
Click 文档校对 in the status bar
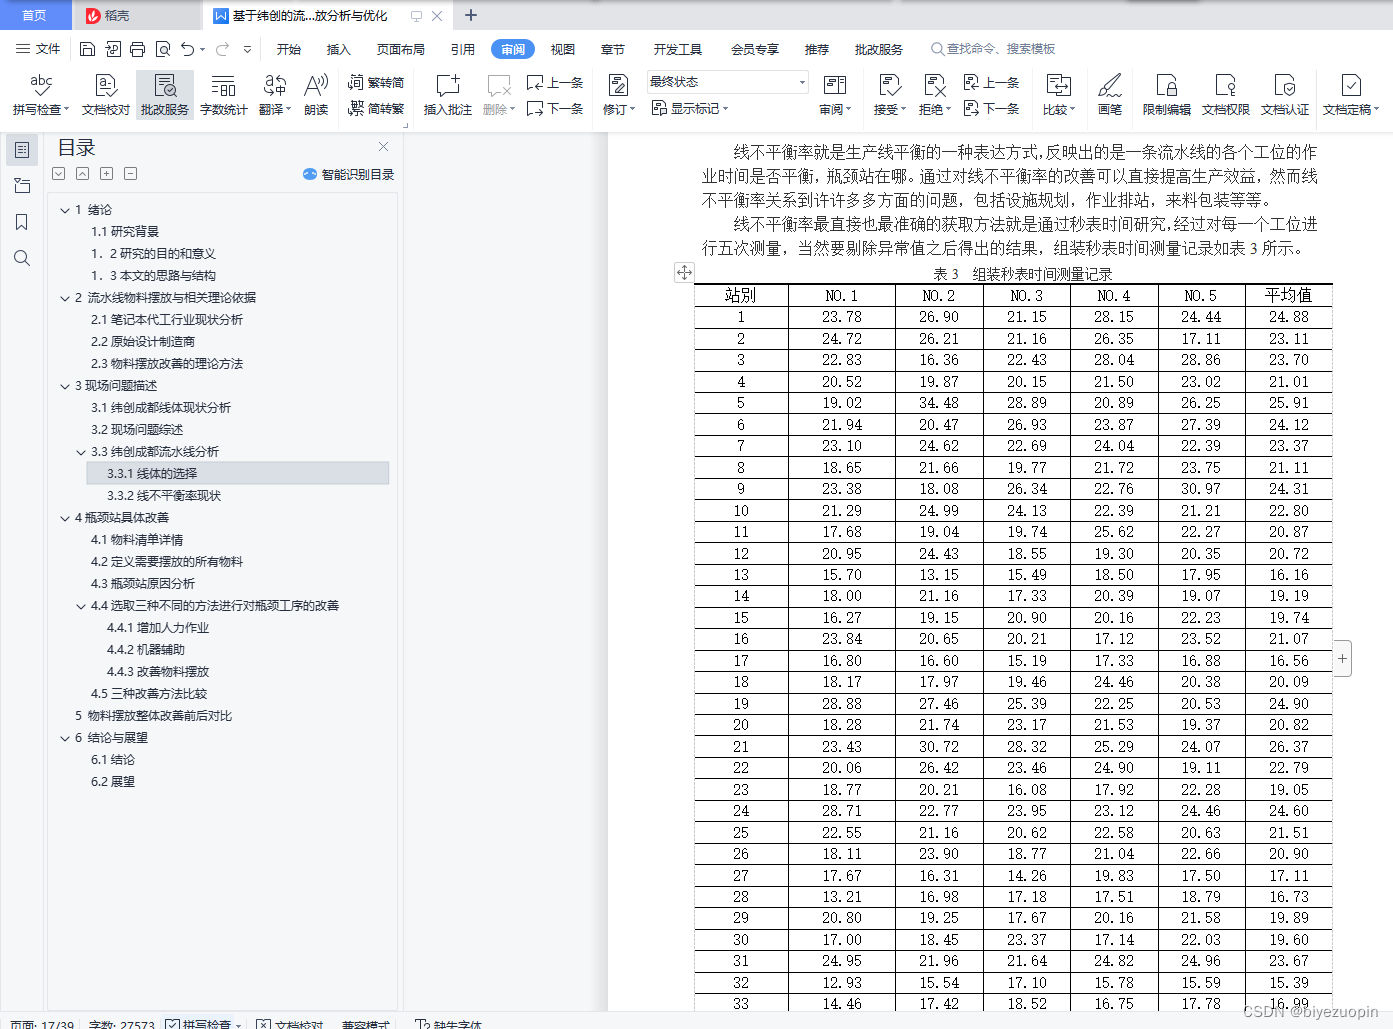[x=291, y=1024]
